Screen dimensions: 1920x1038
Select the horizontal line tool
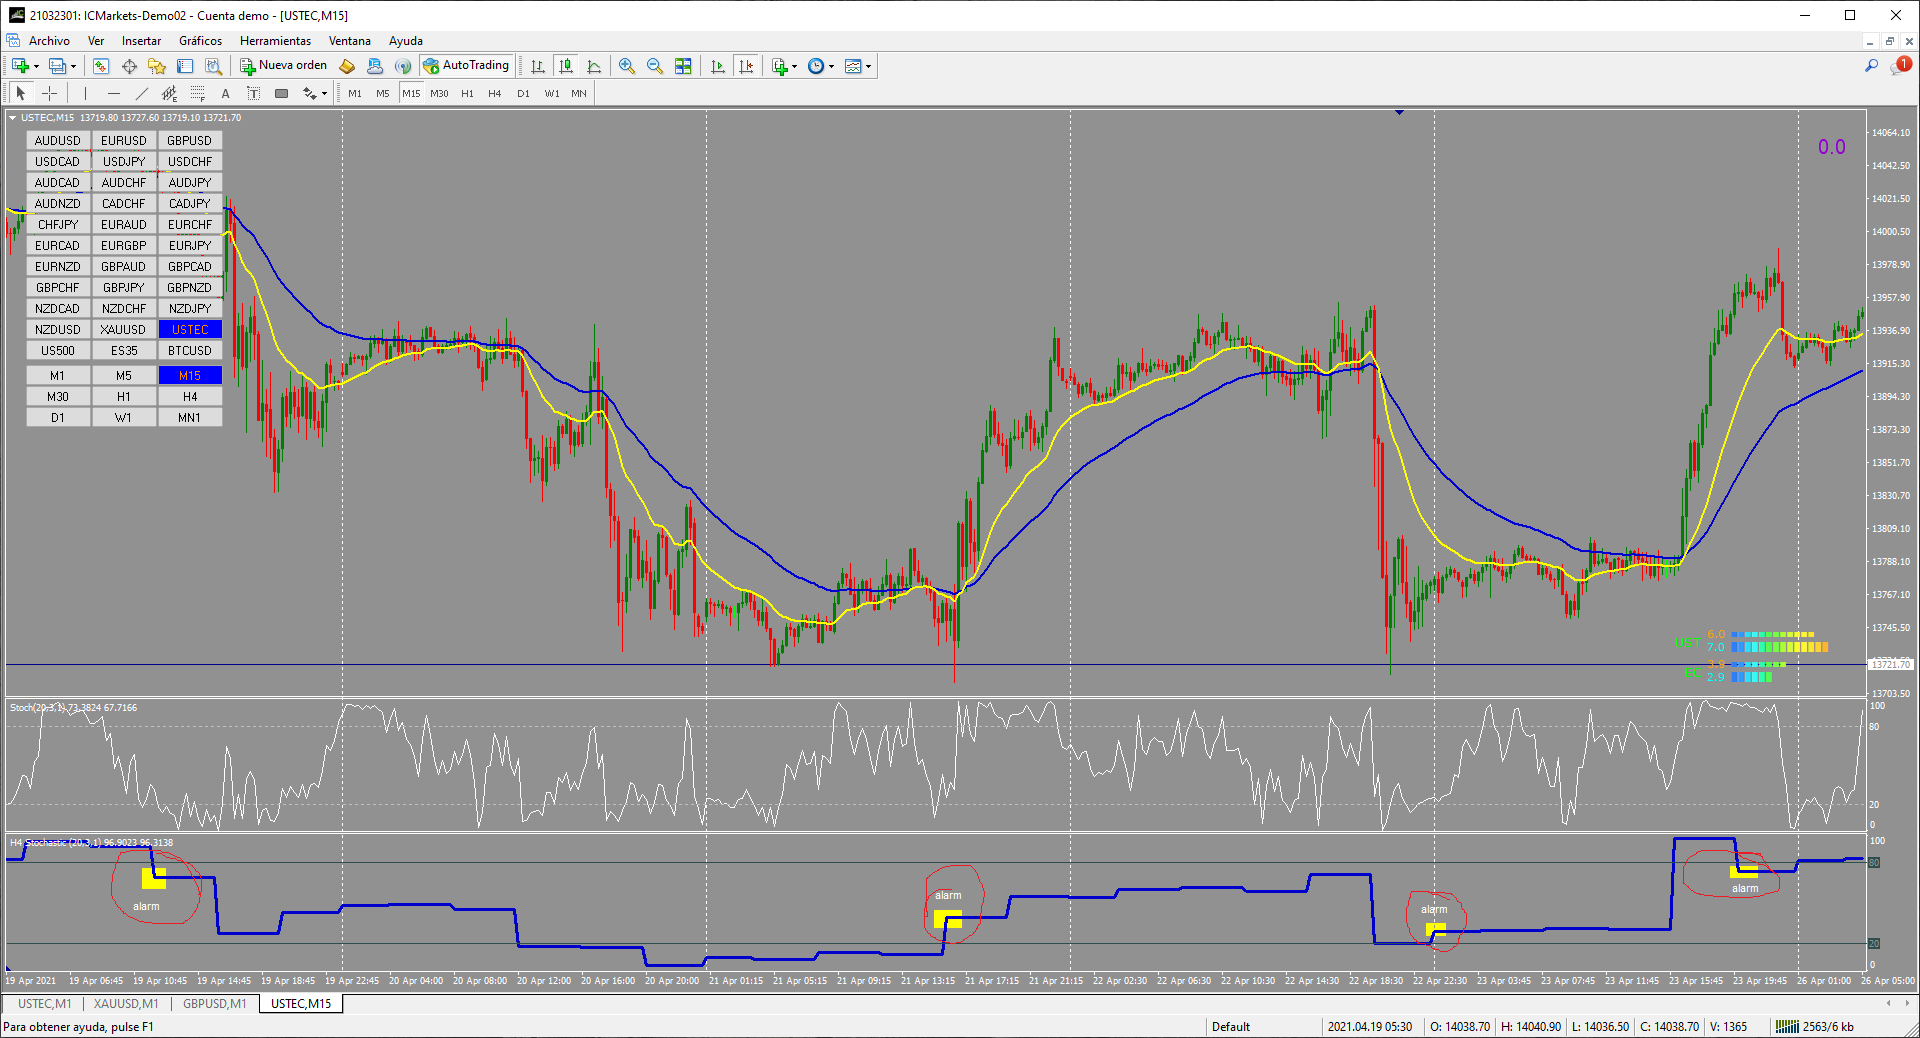(x=114, y=93)
